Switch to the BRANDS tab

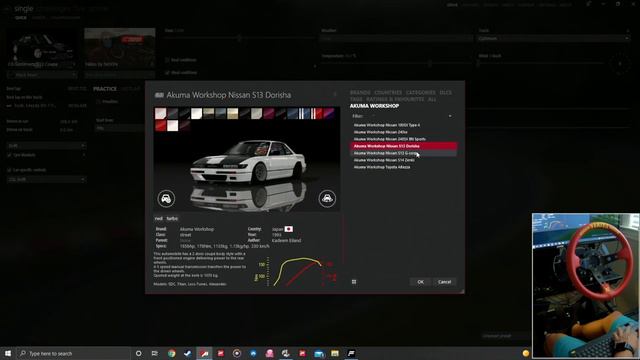tap(360, 93)
